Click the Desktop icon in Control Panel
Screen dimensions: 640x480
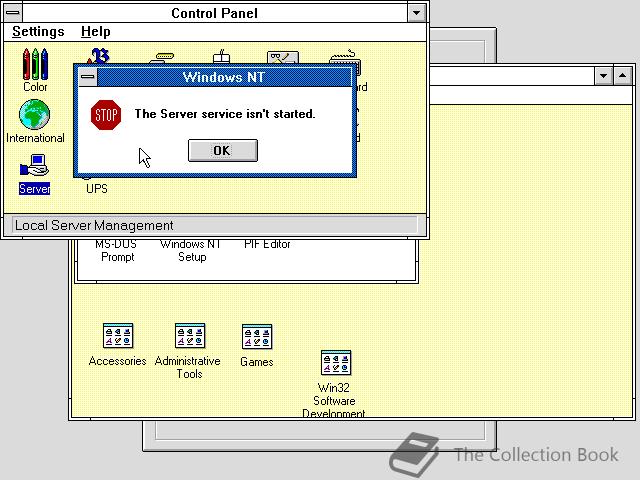pyautogui.click(x=283, y=57)
